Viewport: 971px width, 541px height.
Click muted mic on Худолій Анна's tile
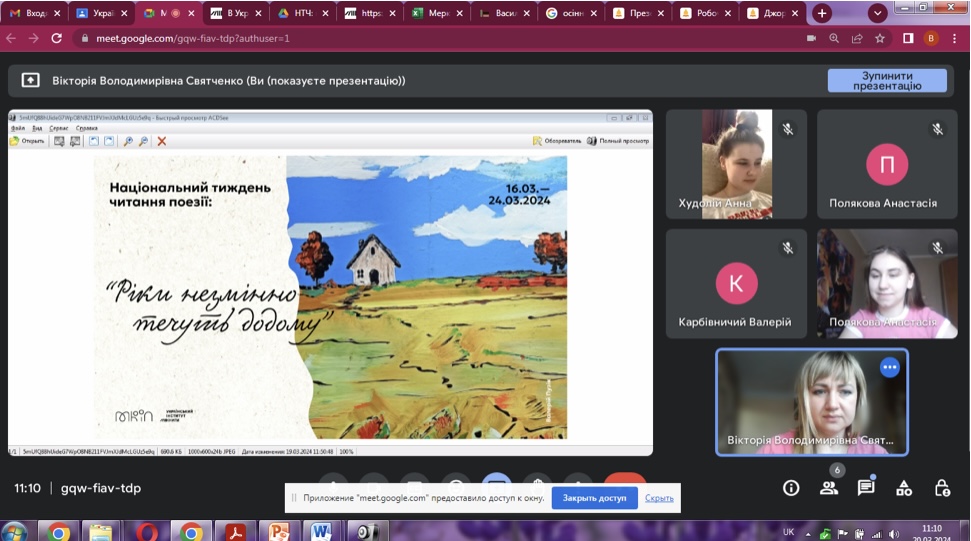(787, 129)
